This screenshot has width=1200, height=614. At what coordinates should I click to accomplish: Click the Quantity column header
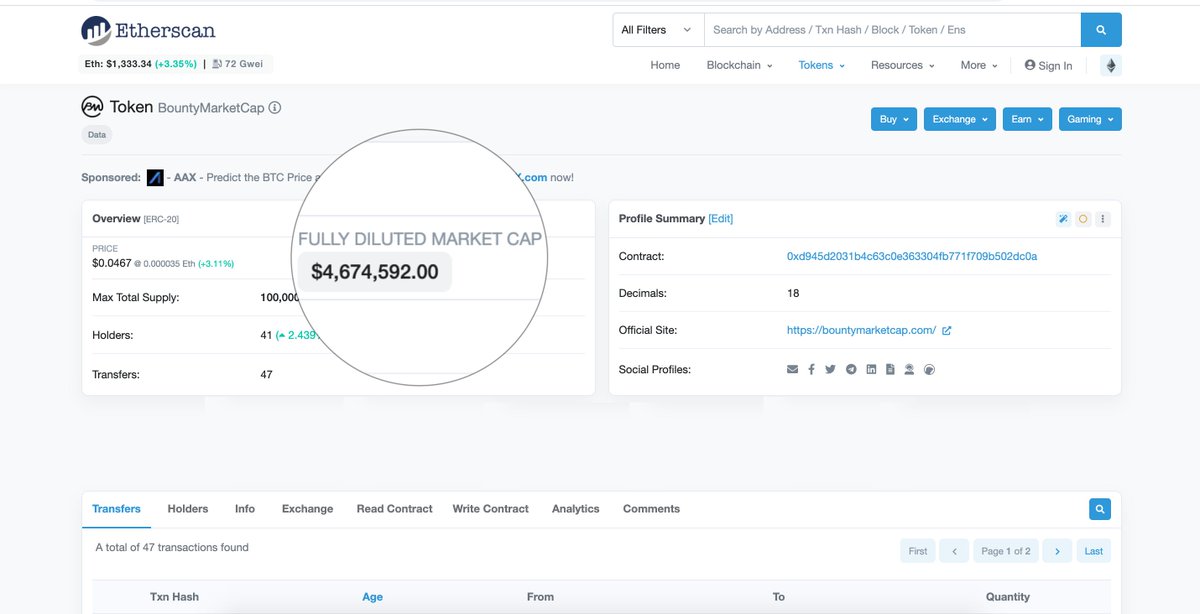point(1007,597)
